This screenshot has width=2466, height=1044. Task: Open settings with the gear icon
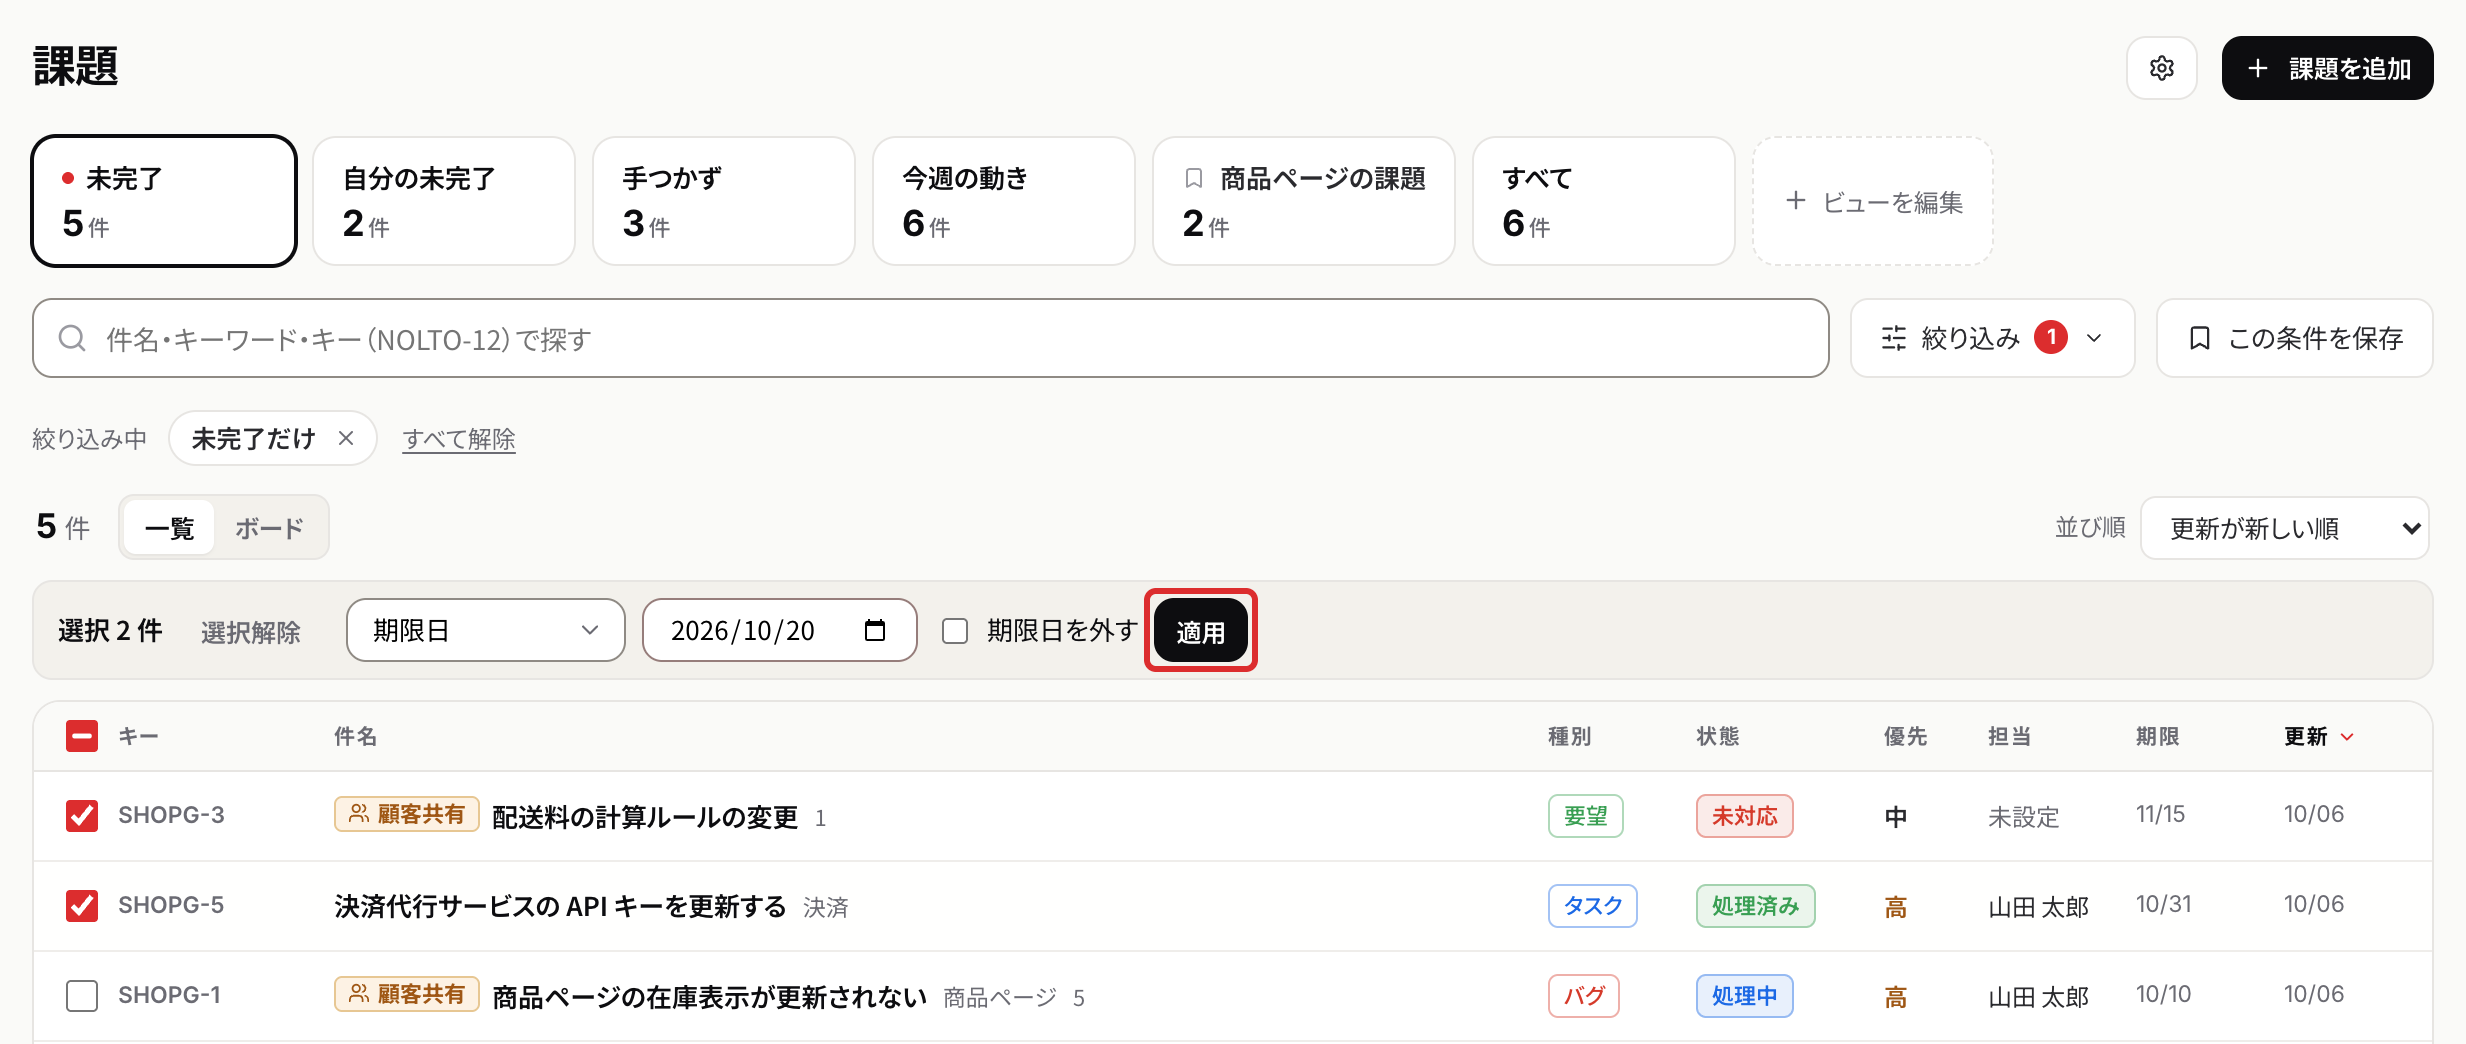(2161, 68)
